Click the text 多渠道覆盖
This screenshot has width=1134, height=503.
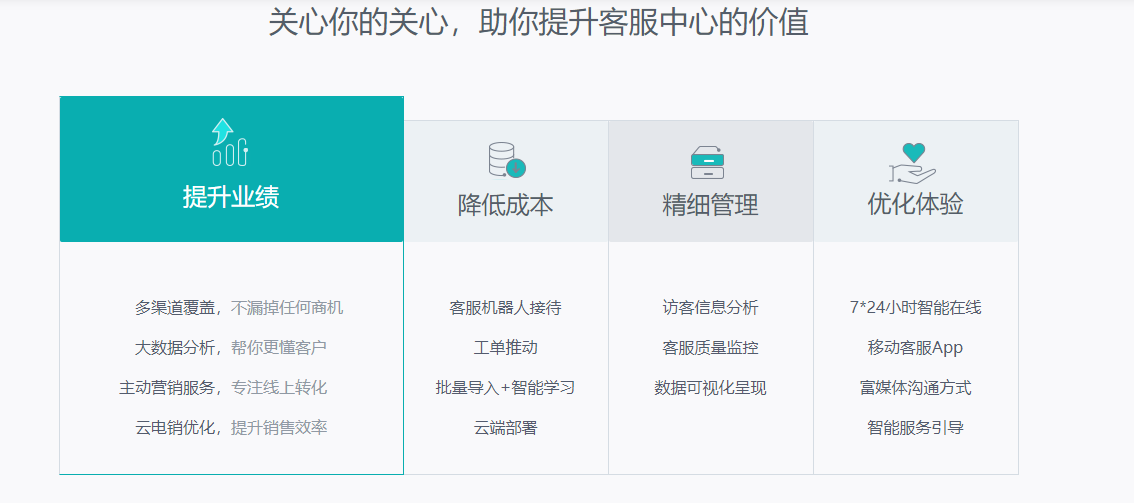point(175,308)
